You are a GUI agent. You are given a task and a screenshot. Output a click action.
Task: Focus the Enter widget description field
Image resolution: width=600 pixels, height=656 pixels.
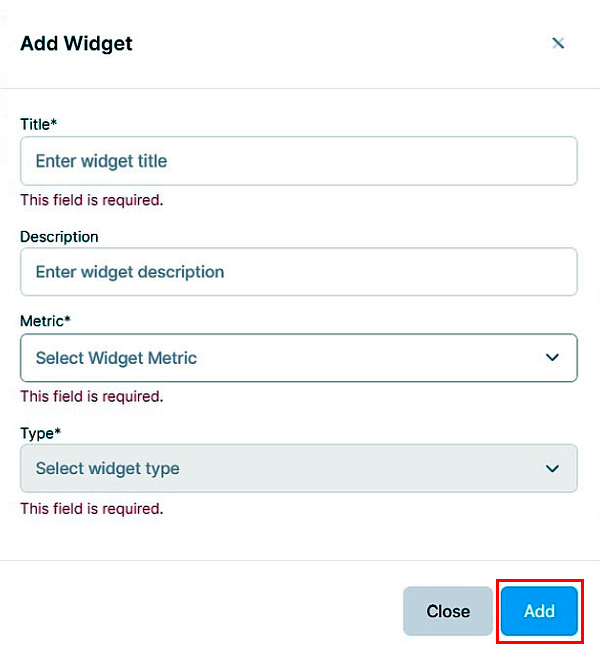[x=298, y=272]
